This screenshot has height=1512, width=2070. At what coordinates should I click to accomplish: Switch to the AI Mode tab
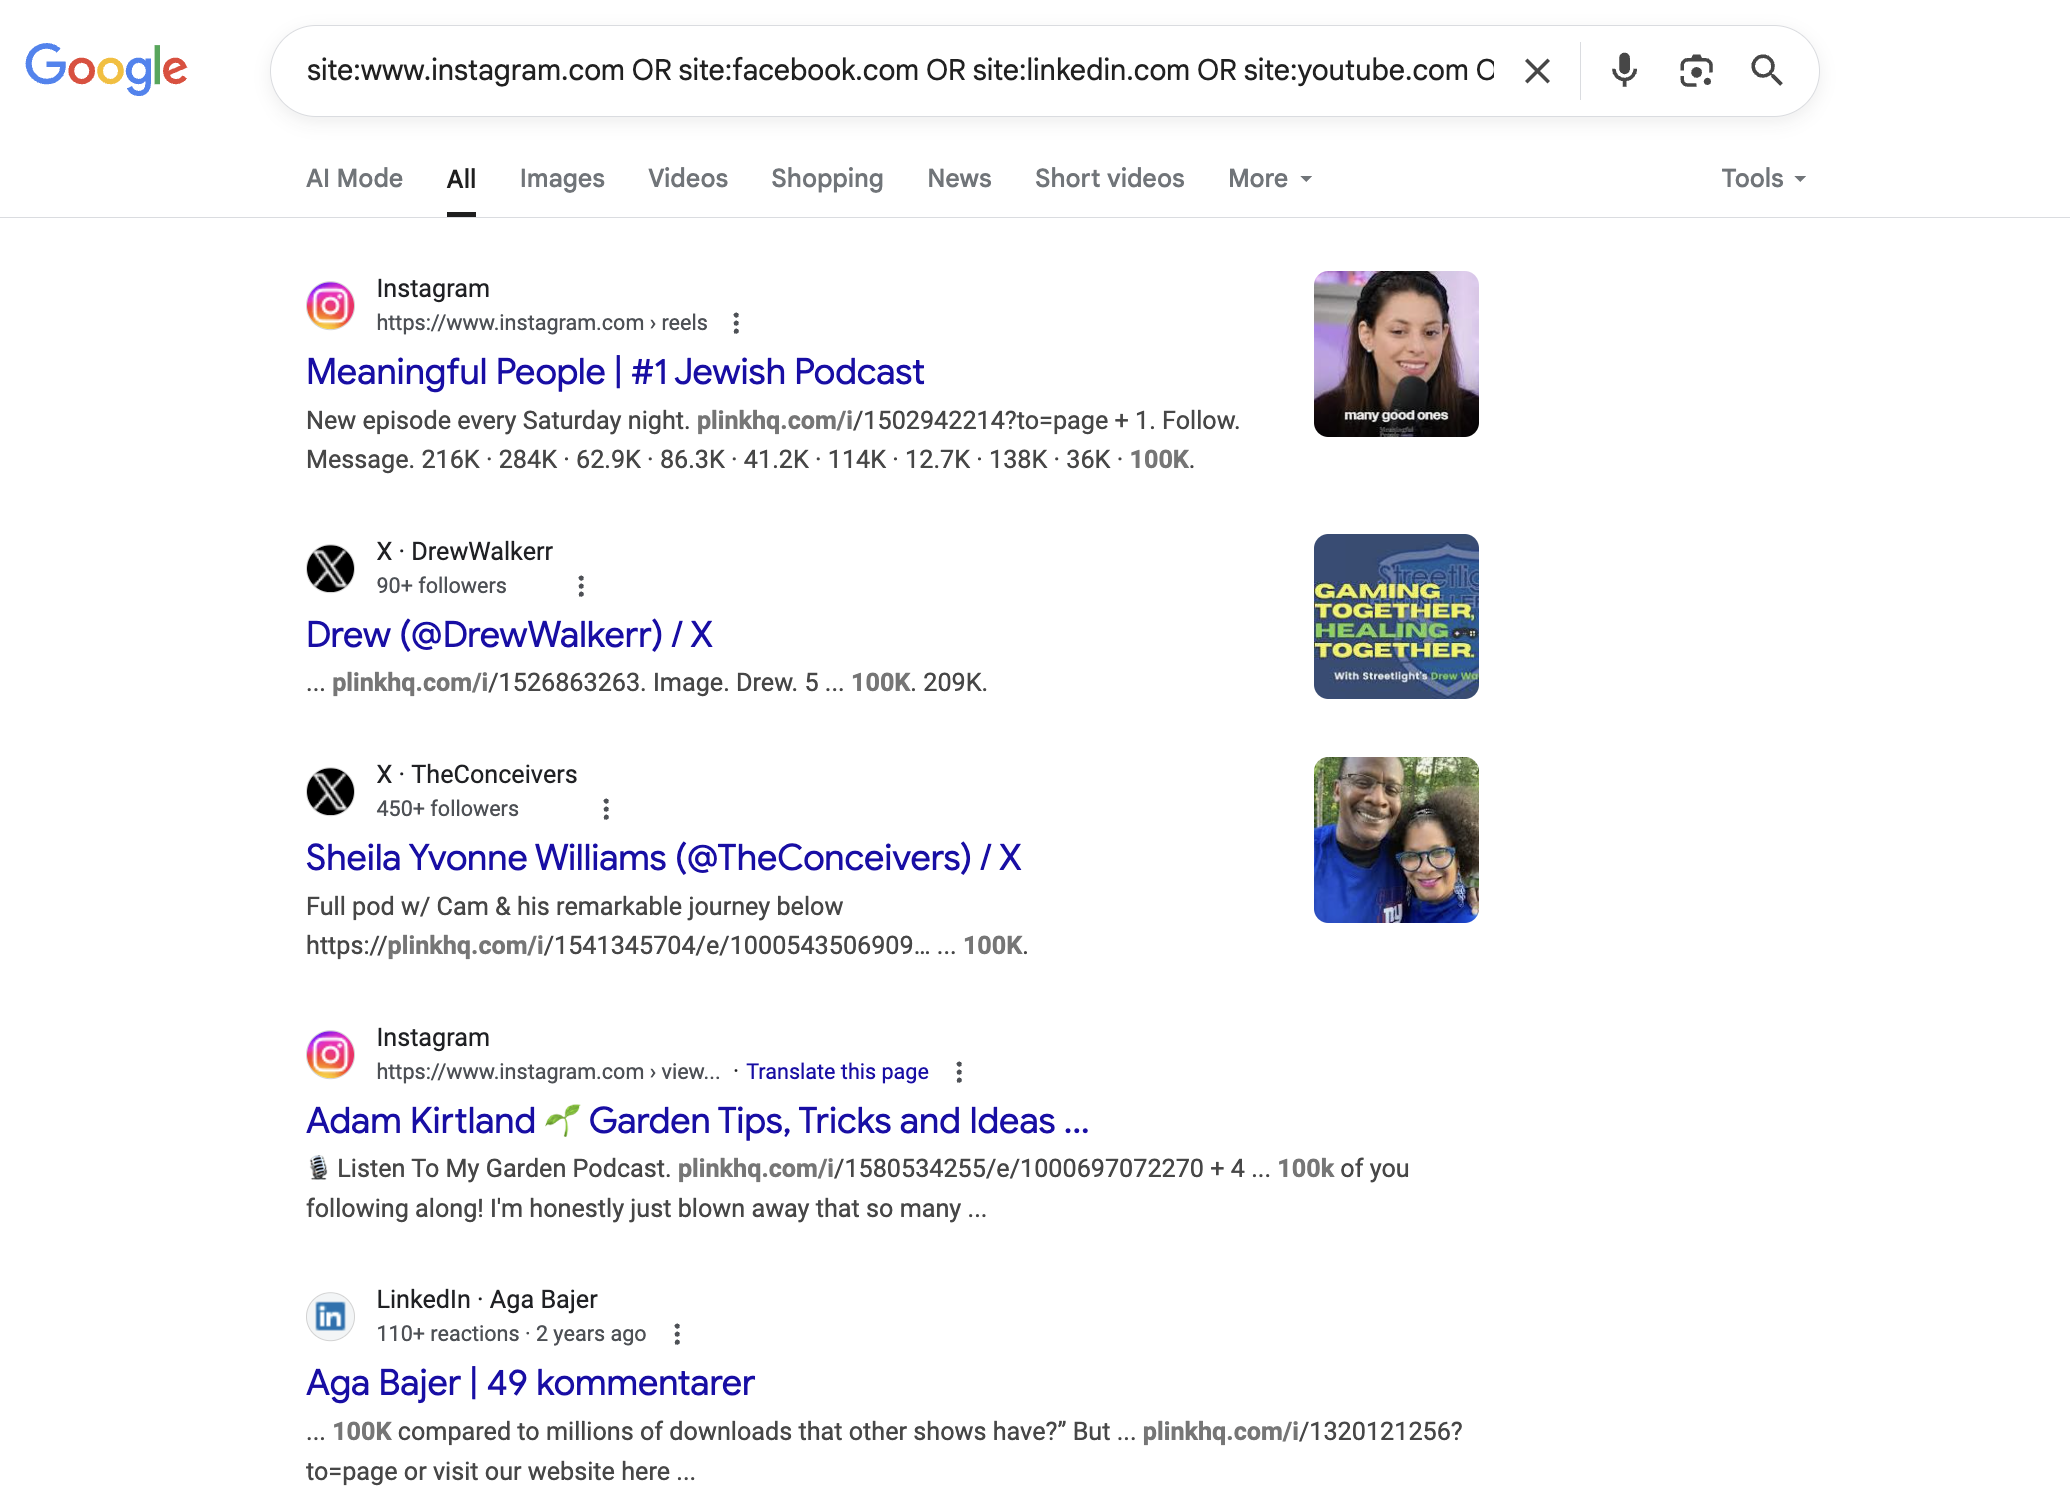[354, 179]
